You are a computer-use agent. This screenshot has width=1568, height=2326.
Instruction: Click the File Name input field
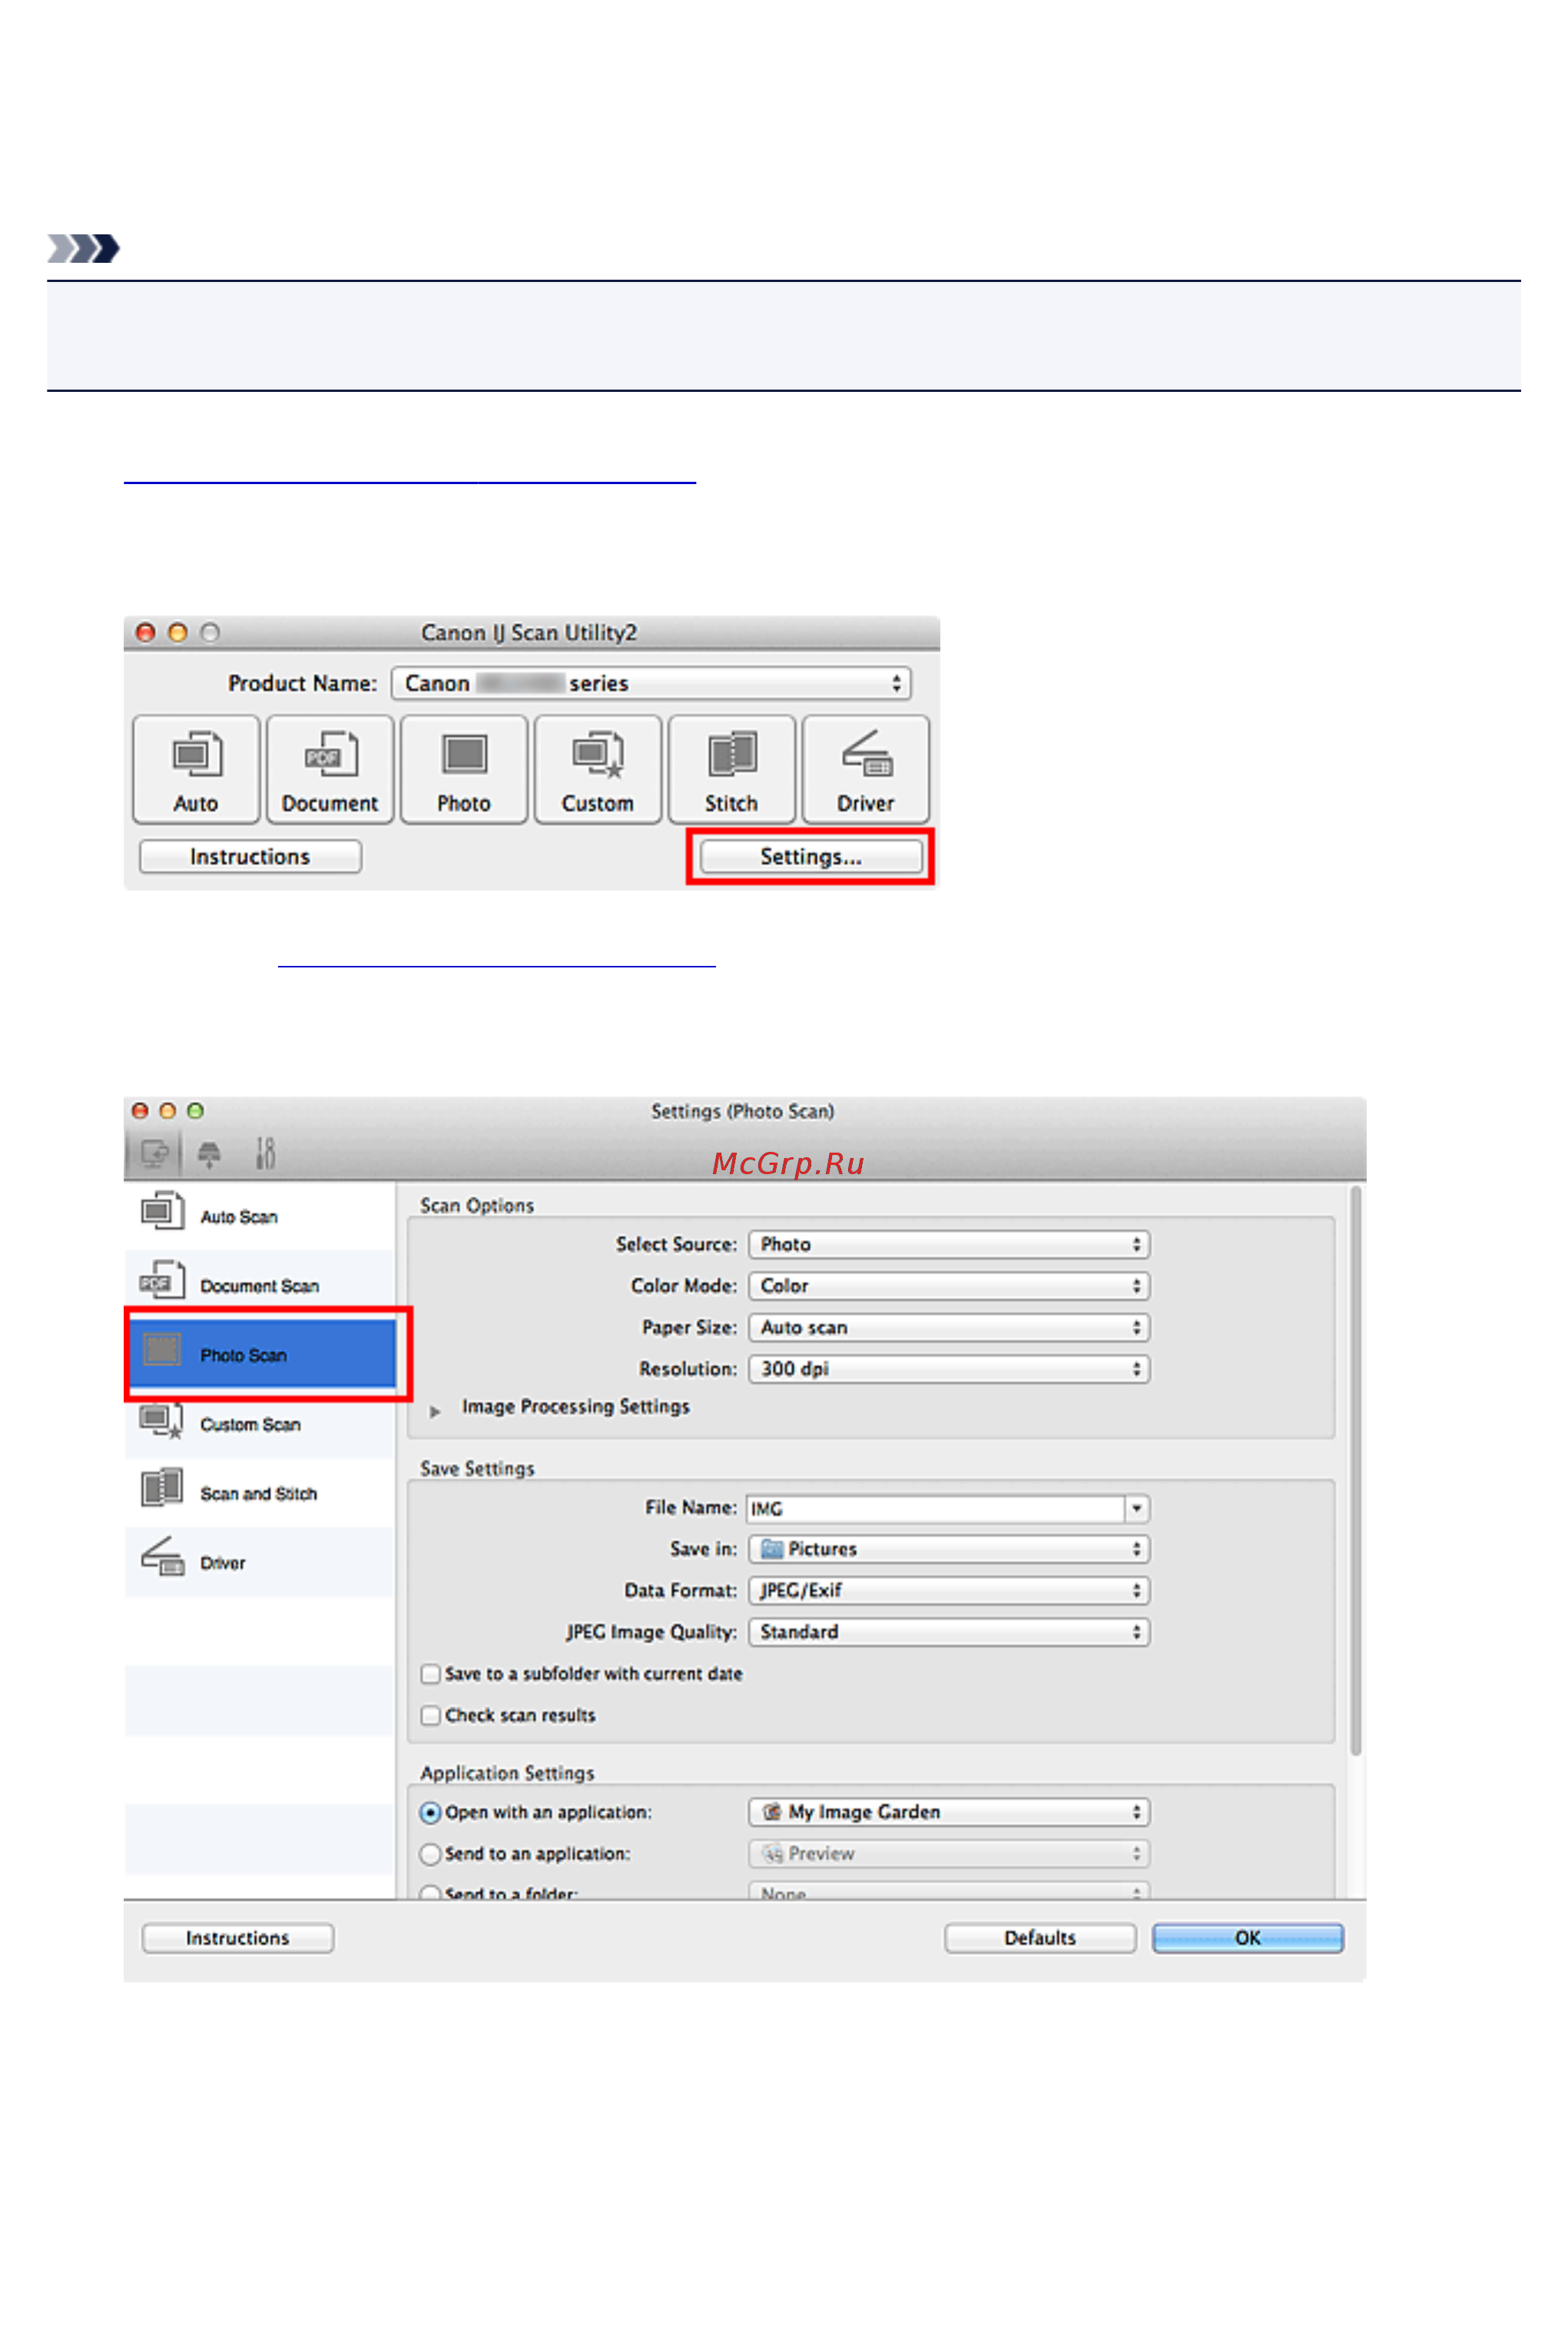point(936,1508)
